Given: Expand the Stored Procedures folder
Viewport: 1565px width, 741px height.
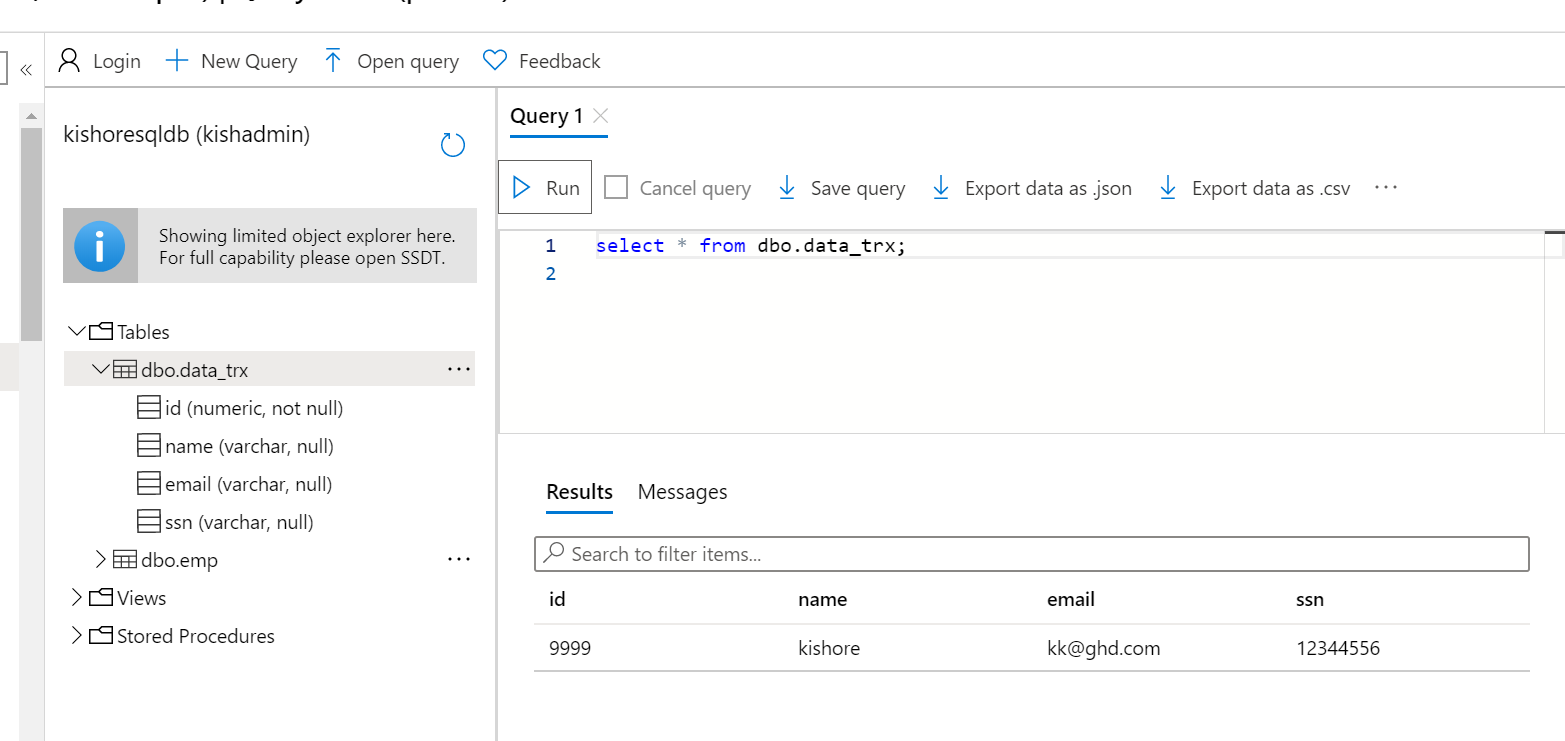Looking at the screenshot, I should (x=77, y=636).
